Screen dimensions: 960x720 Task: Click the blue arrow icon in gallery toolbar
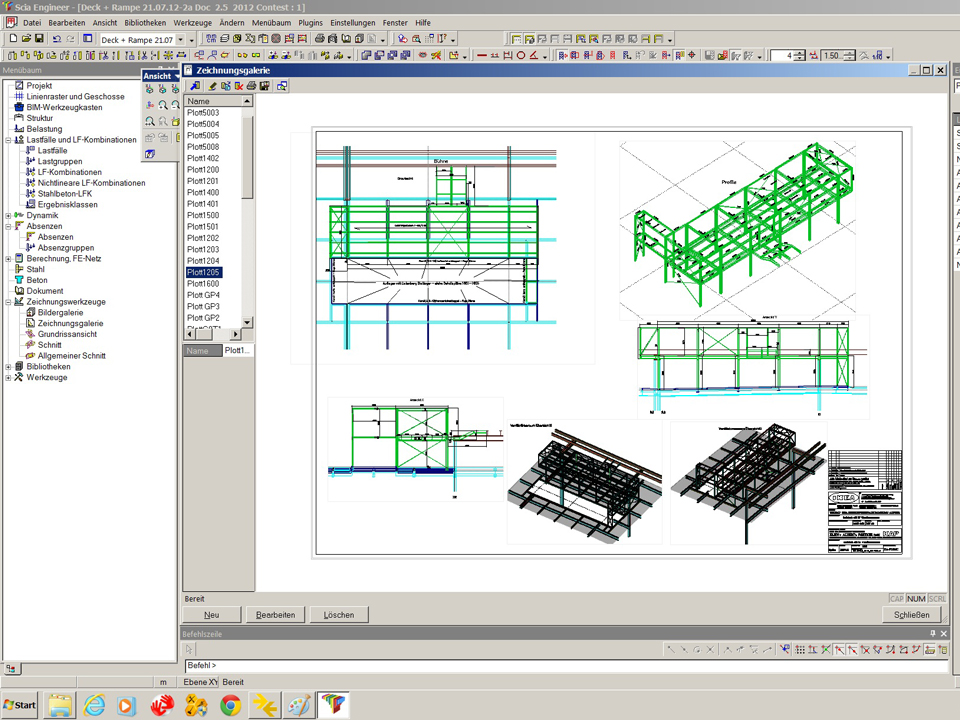point(196,86)
